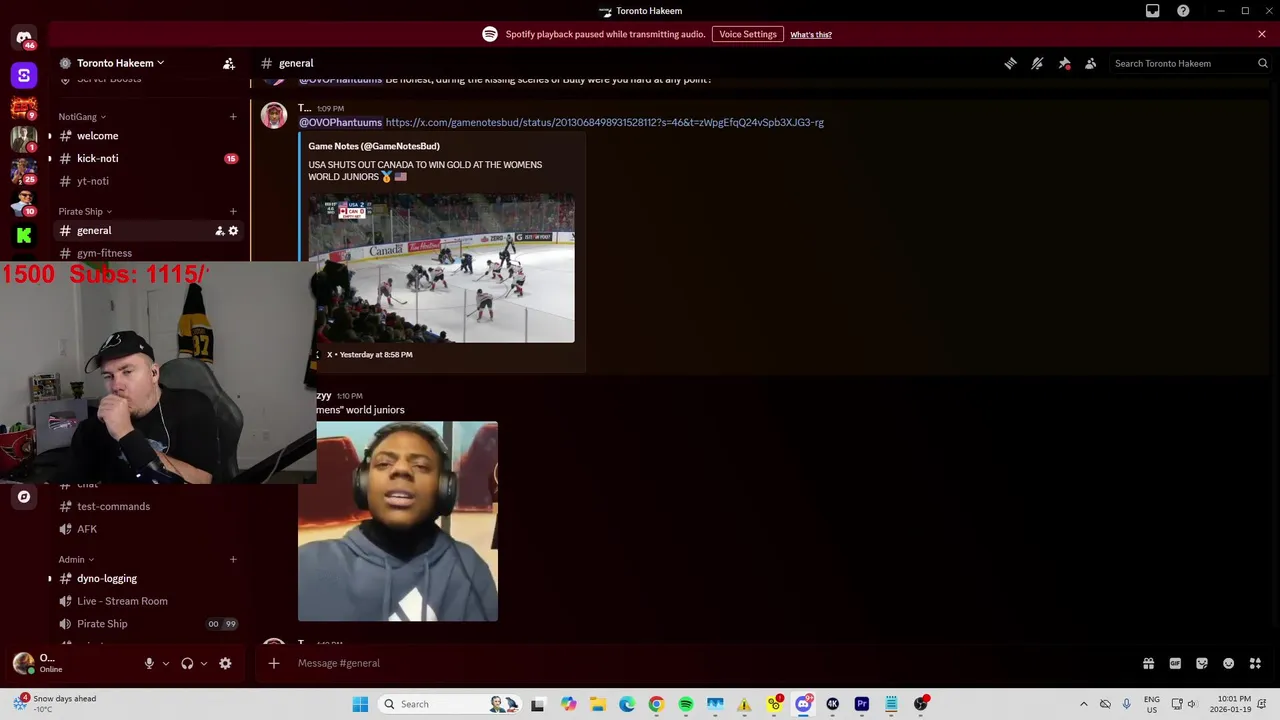Focus the Message #general input box
The width and height of the screenshot is (1280, 720).
click(700, 663)
